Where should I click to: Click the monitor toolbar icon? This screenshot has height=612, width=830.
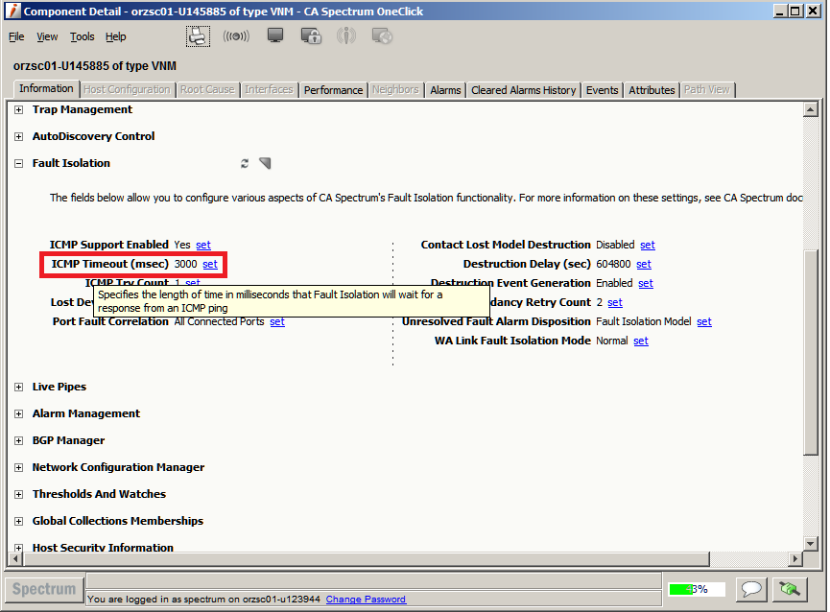tap(273, 36)
